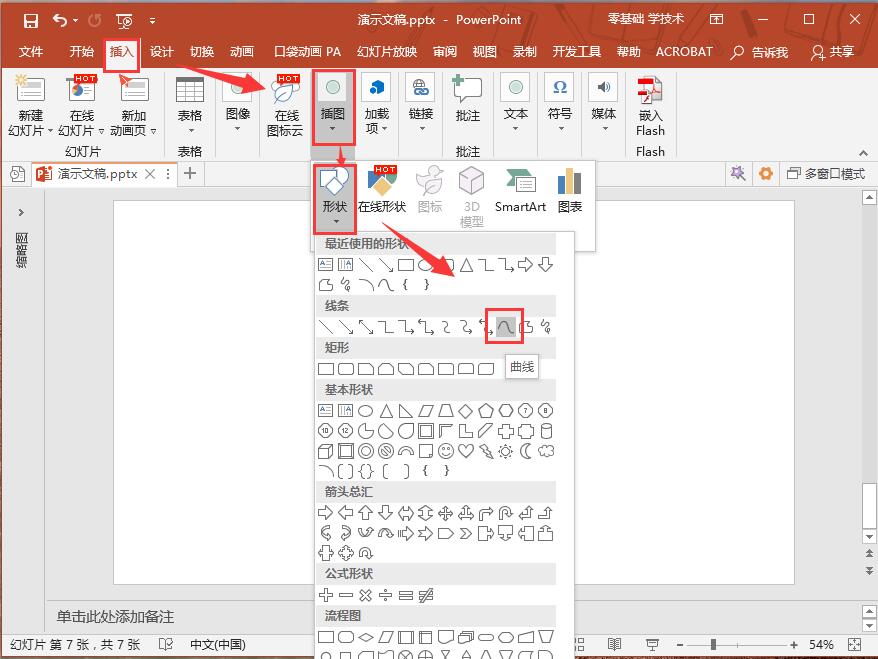Choose the Division sign in 公式形状
Image resolution: width=878 pixels, height=659 pixels.
tap(385, 595)
